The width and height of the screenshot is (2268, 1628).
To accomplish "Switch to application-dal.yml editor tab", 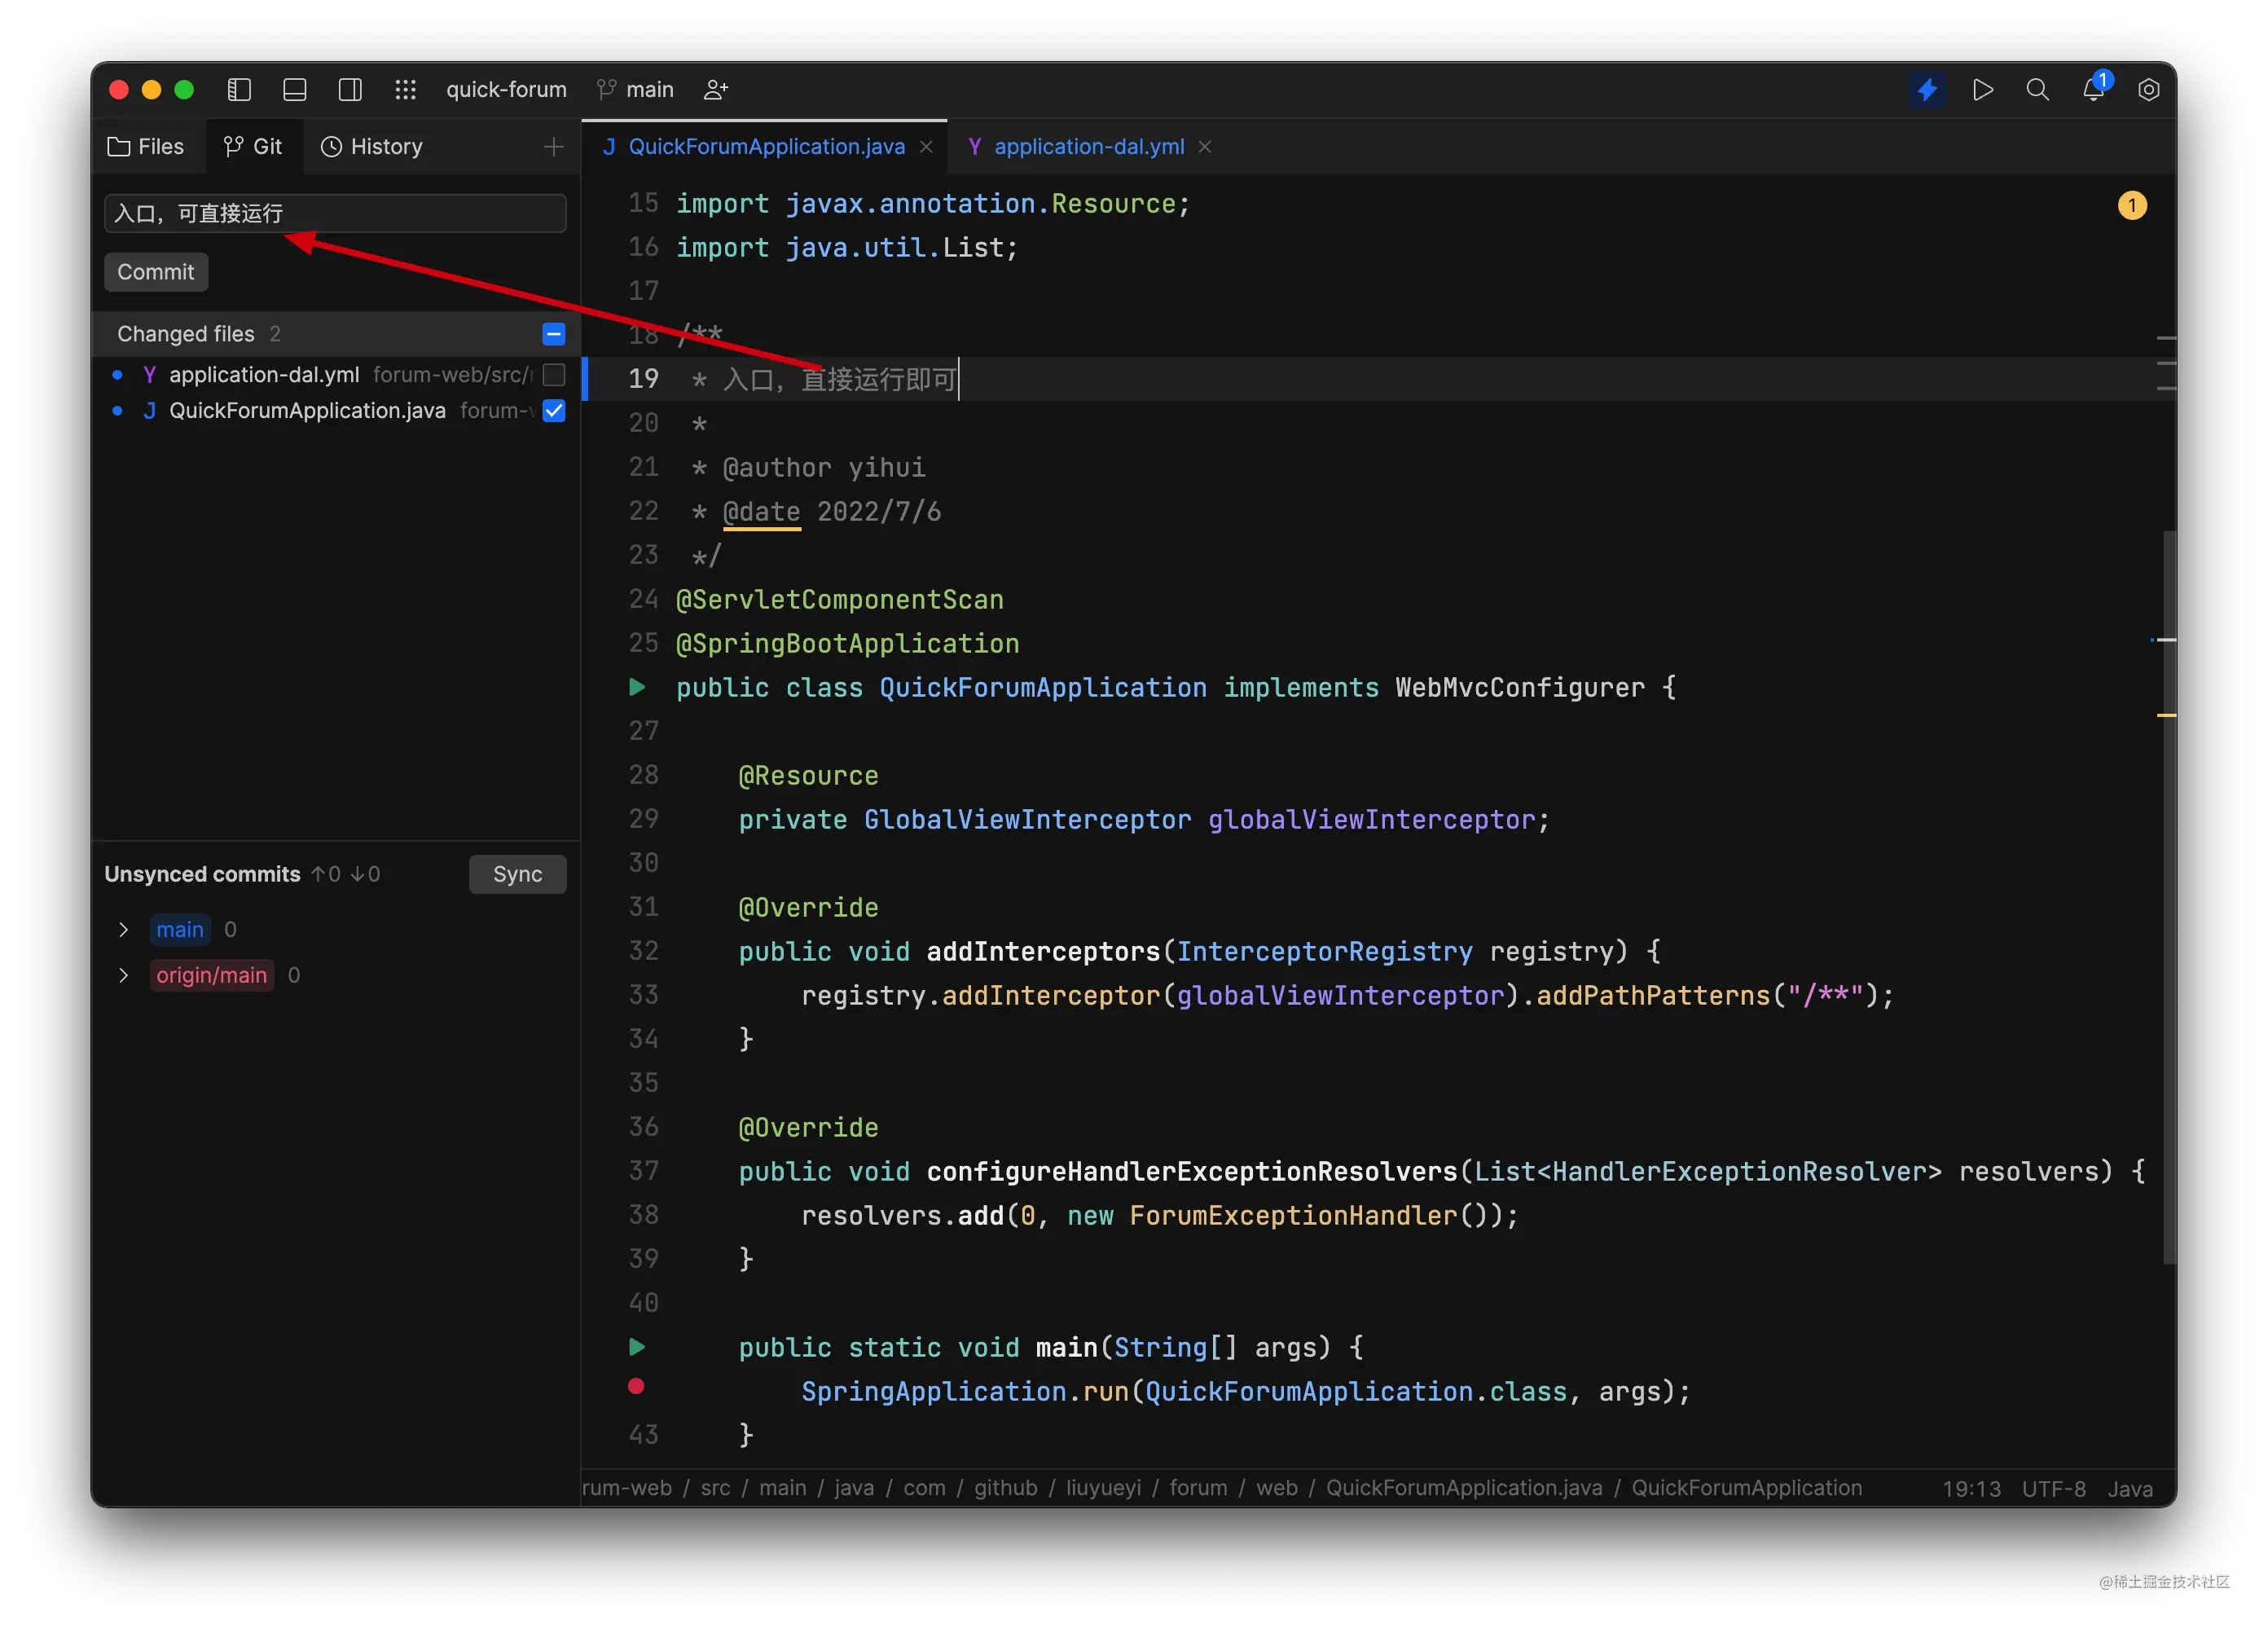I will [1088, 147].
